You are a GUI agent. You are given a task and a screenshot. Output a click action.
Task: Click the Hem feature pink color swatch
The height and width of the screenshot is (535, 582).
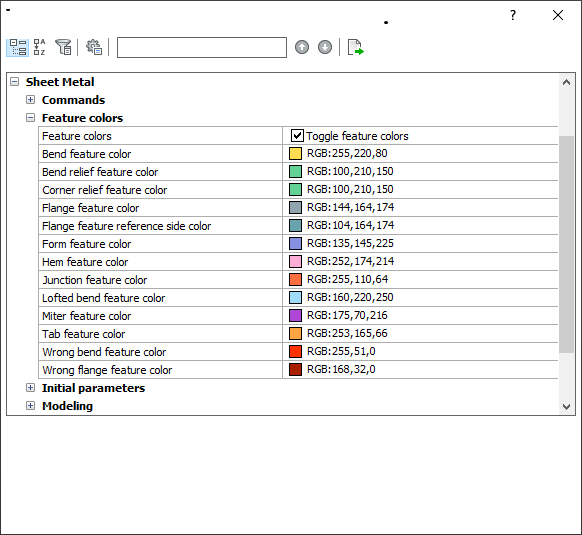coord(295,262)
